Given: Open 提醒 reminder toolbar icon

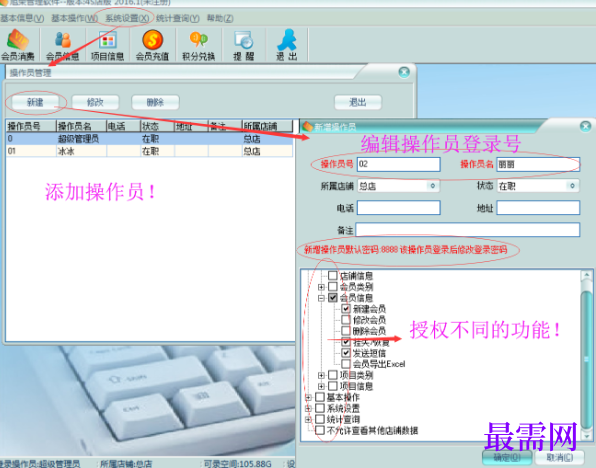Looking at the screenshot, I should (244, 45).
